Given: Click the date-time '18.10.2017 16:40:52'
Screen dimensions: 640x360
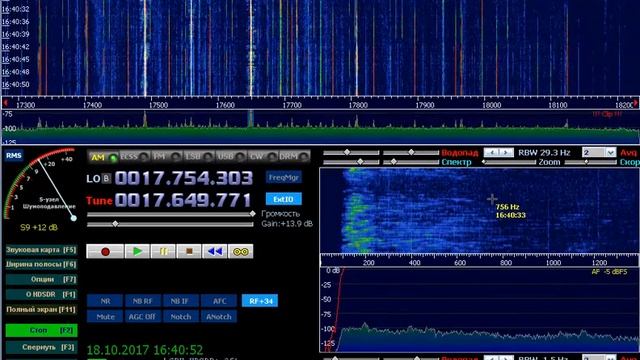Looking at the screenshot, I should pos(144,350).
